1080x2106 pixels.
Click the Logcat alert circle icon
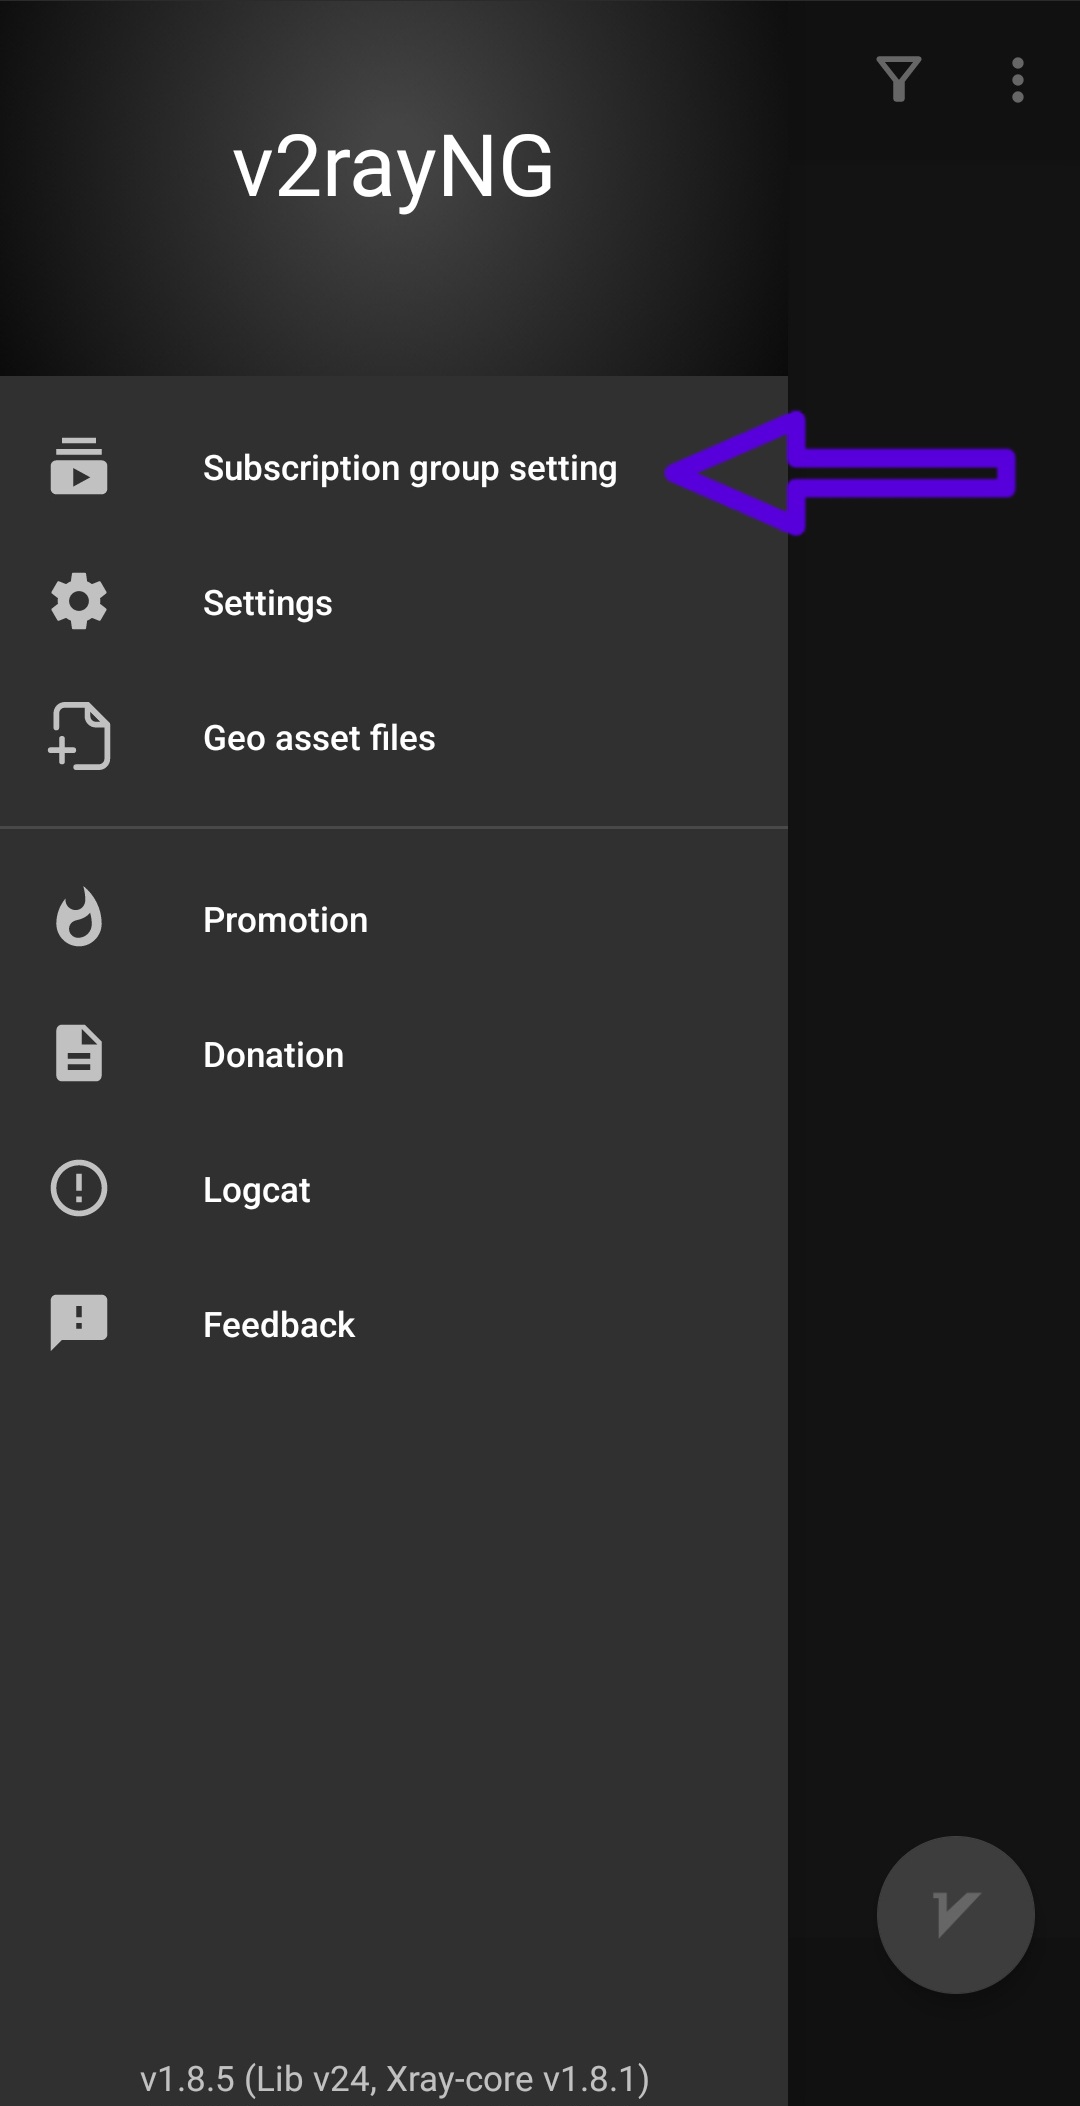pos(79,1189)
